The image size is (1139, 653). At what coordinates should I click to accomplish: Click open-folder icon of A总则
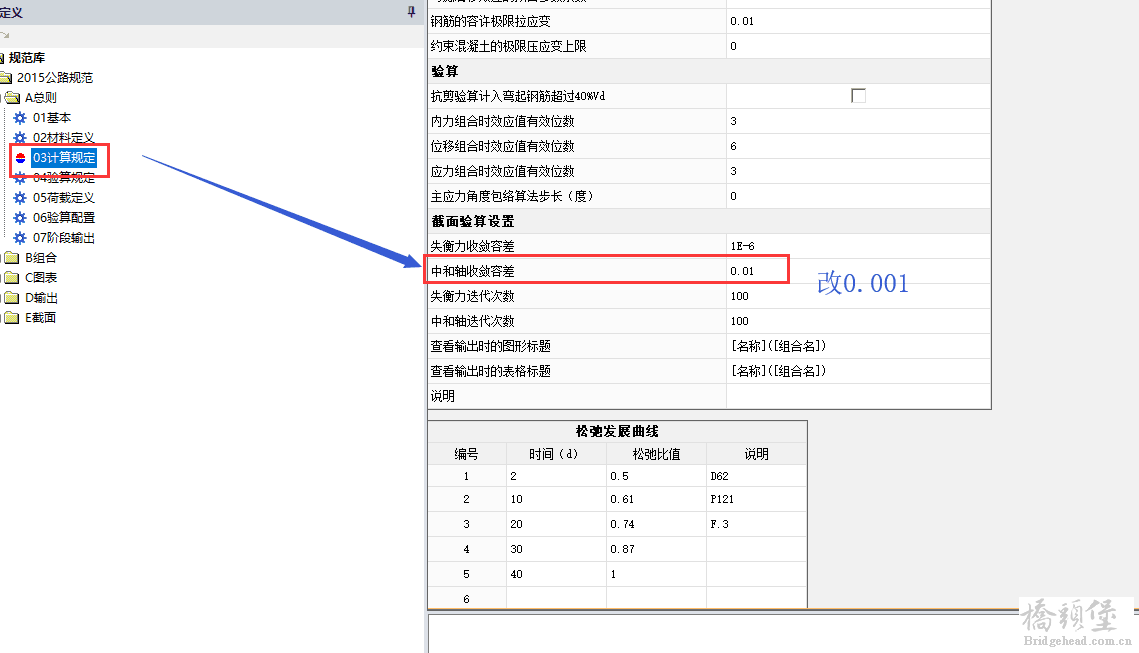12,97
